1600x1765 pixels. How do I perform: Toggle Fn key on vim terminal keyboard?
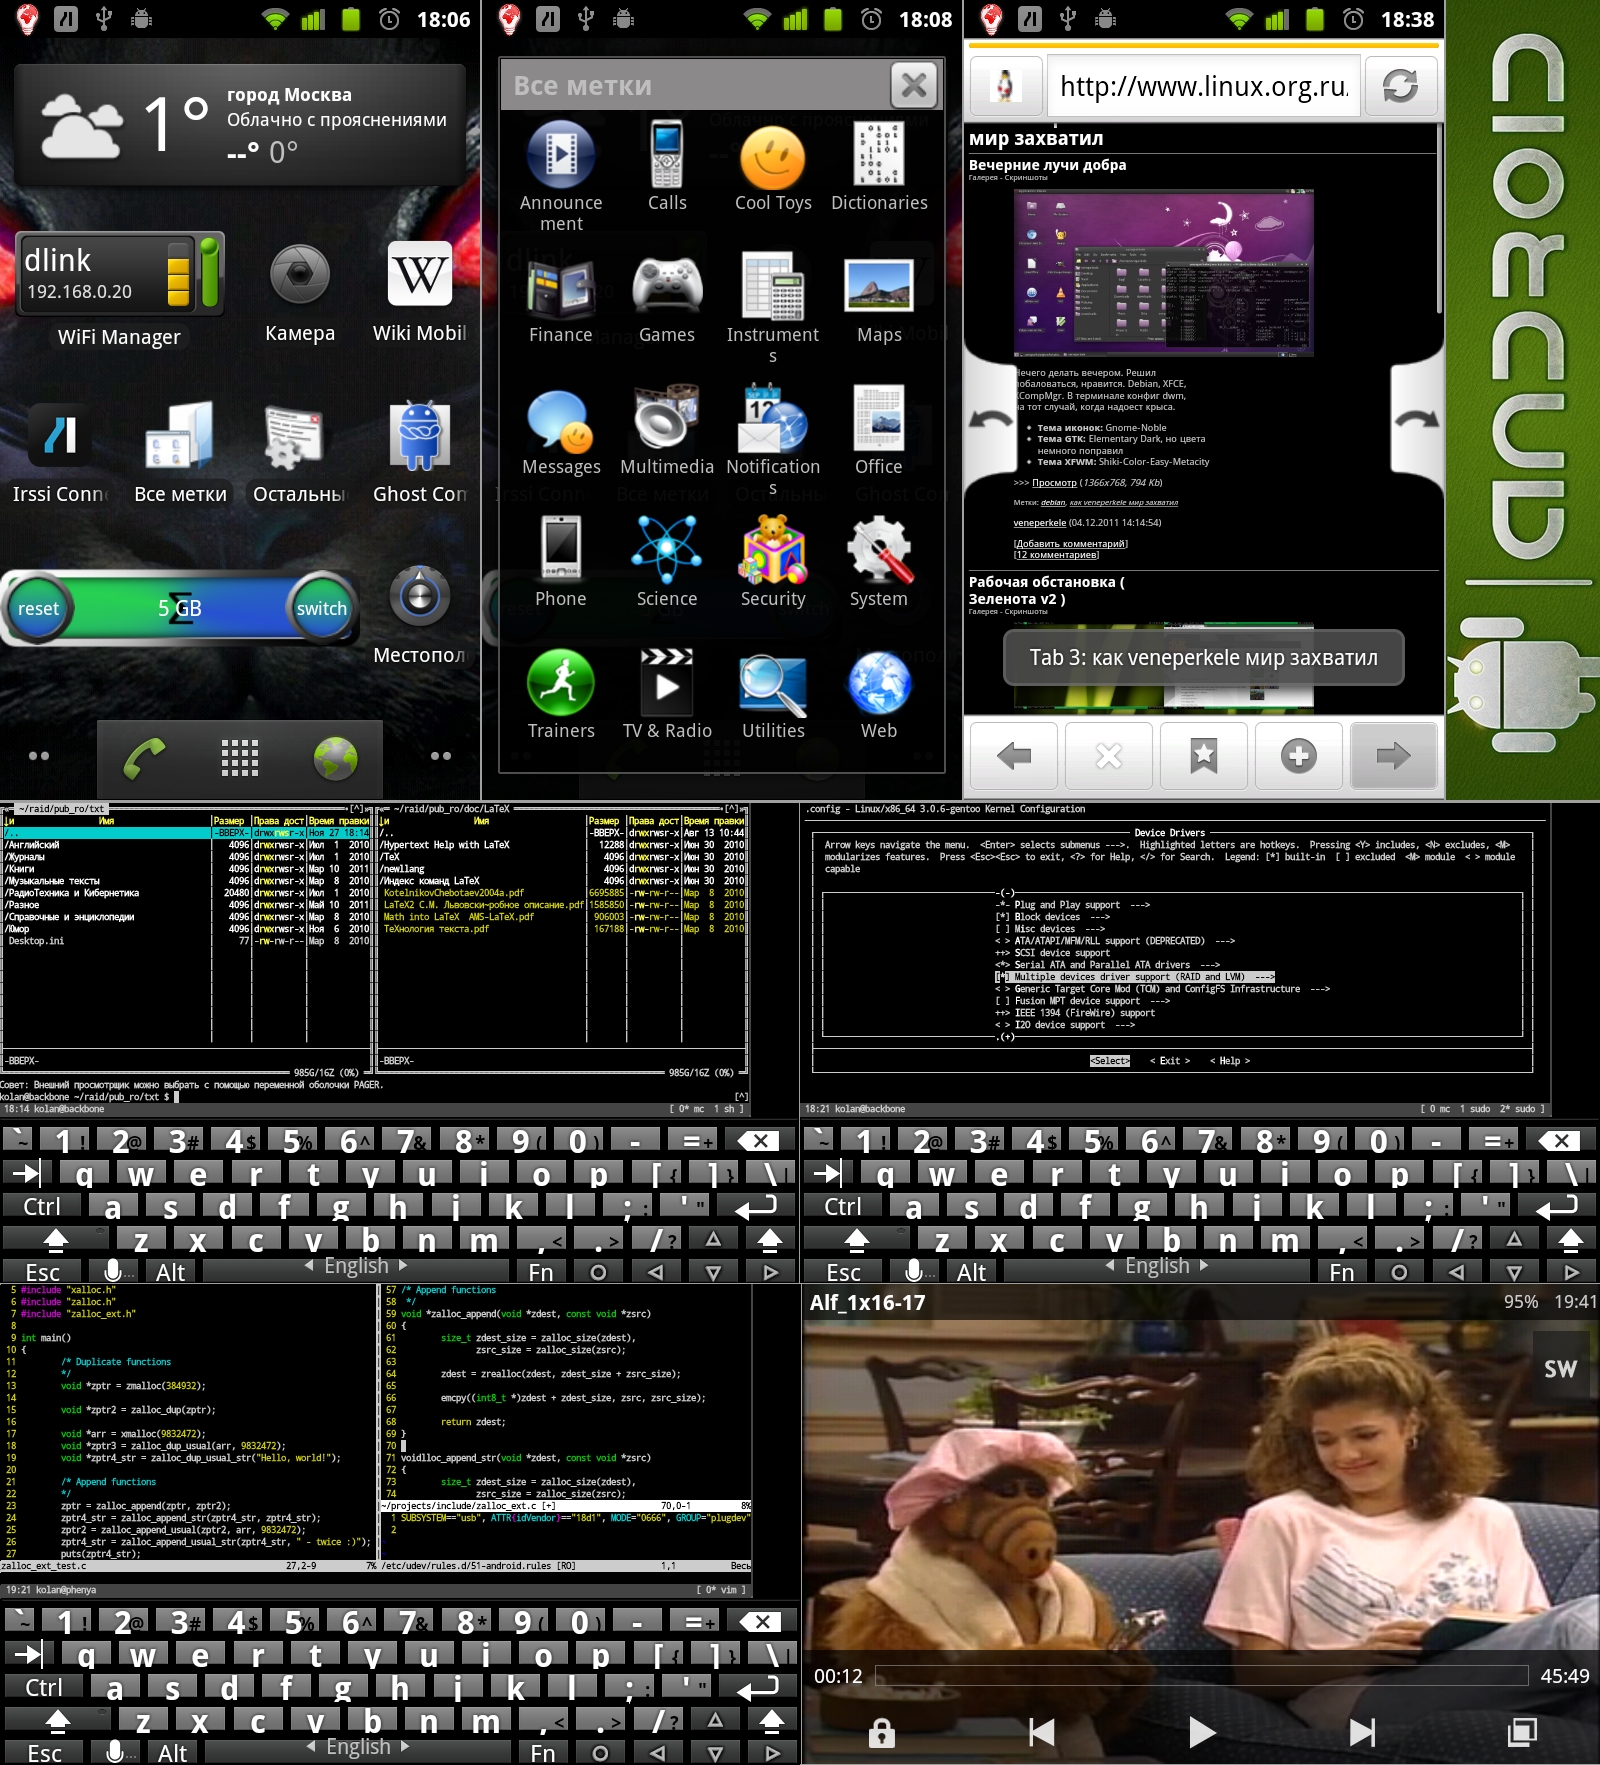click(543, 1752)
